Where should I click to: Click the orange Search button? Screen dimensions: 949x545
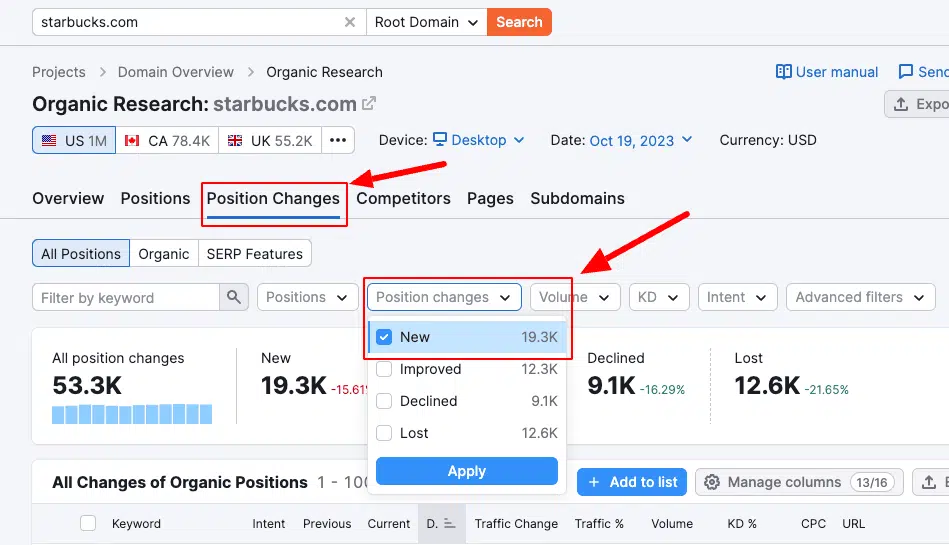519,22
